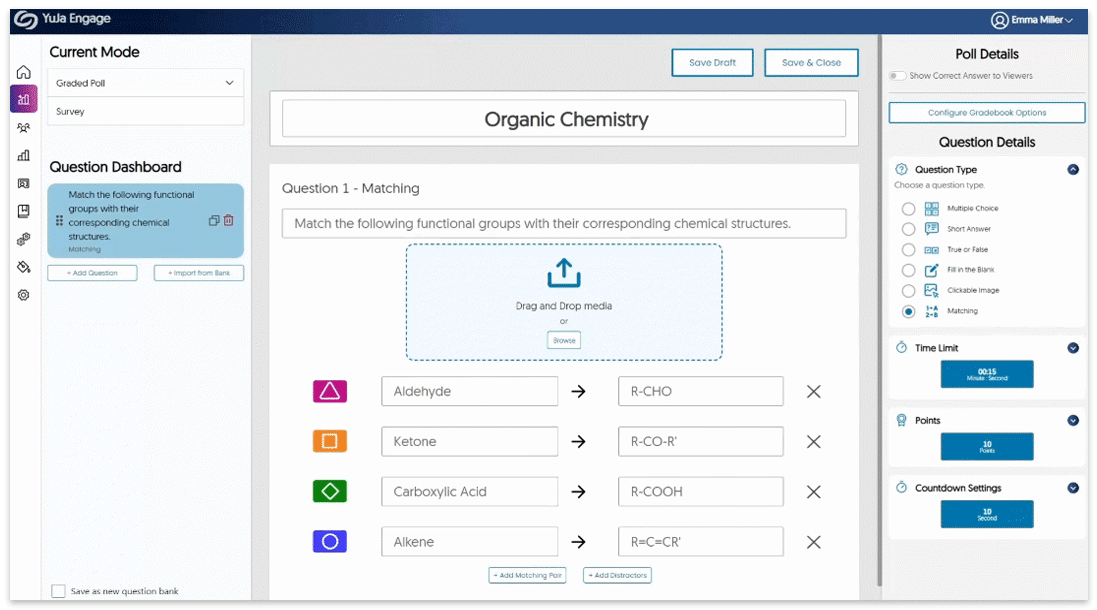This screenshot has width=1097, height=610.
Task: Click the upload media arrow icon
Action: 564,273
